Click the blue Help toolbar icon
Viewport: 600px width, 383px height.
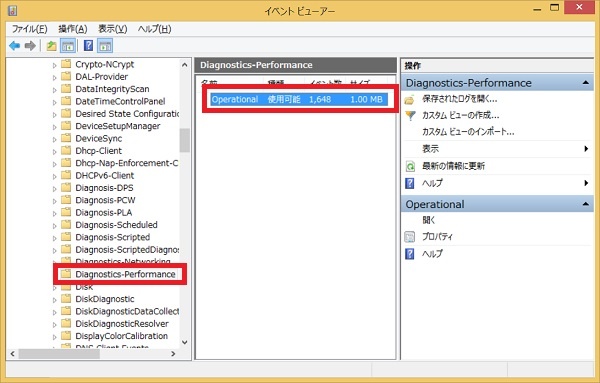coord(88,46)
